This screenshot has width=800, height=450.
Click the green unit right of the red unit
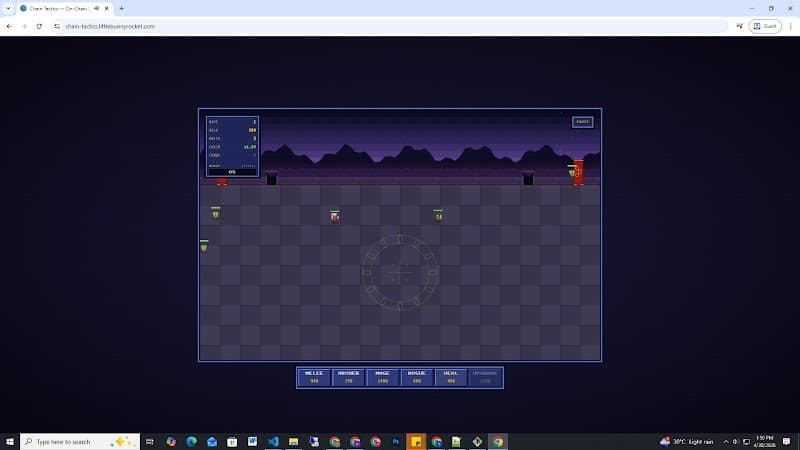[x=438, y=216]
